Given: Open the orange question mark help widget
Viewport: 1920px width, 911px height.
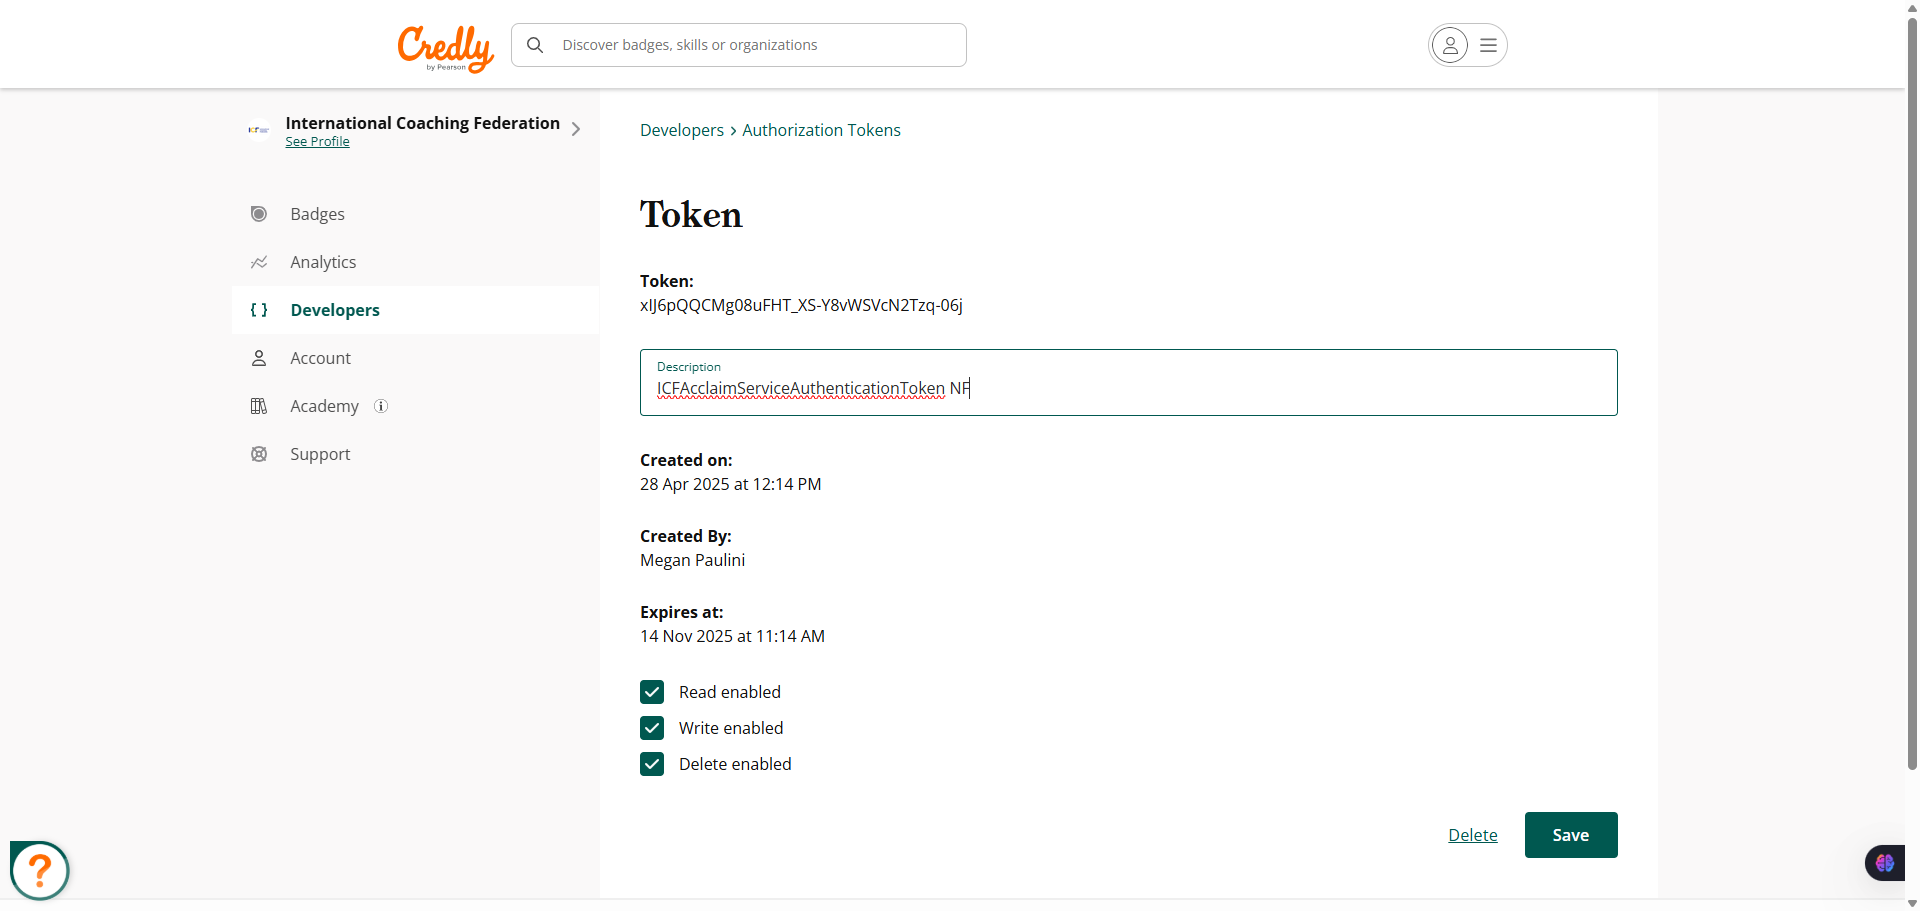Looking at the screenshot, I should 40,870.
